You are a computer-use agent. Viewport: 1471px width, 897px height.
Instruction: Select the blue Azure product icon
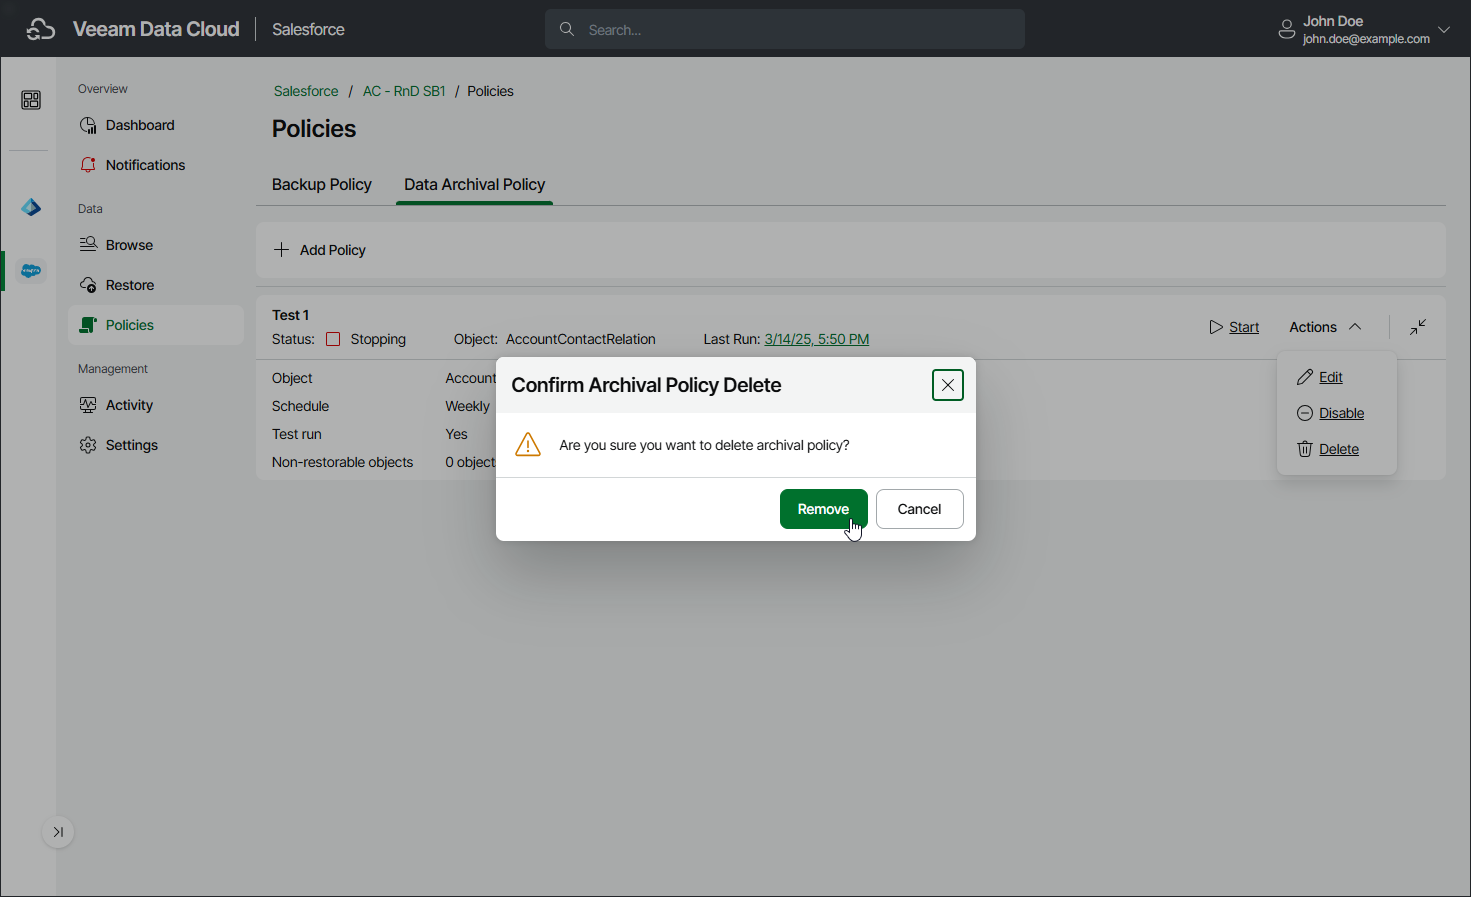tap(31, 207)
